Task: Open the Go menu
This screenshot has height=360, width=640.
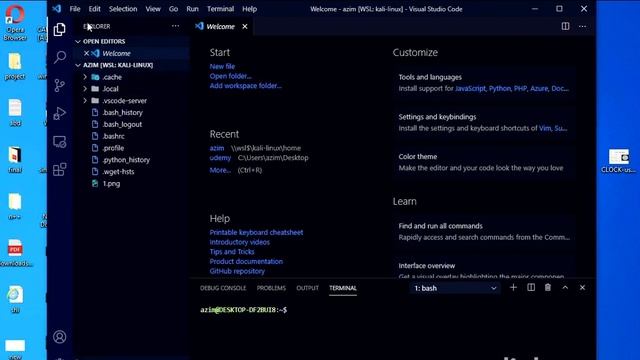Action: point(173,9)
